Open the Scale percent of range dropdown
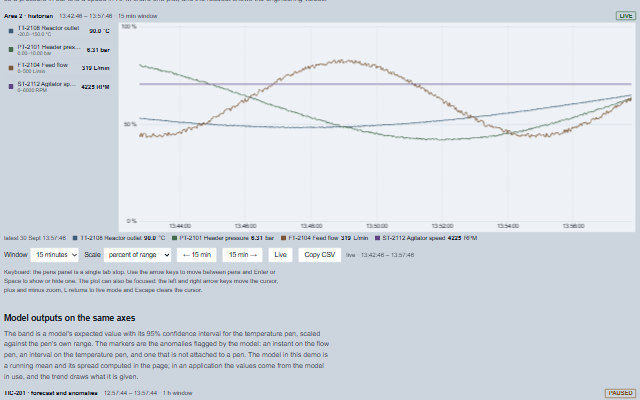 pos(138,255)
